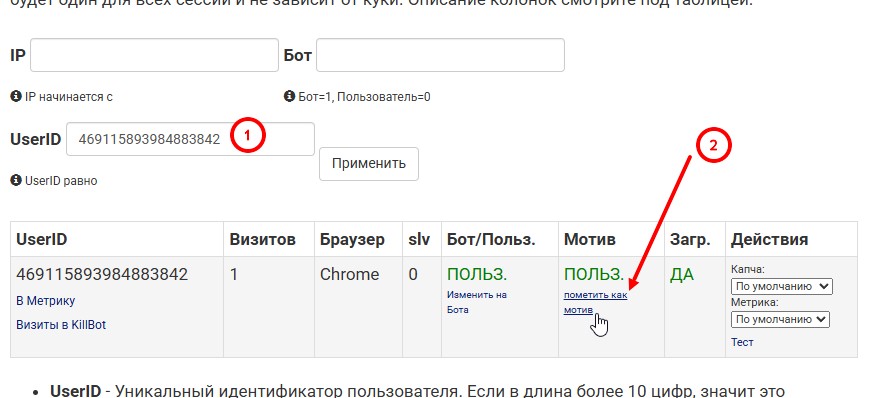Click info icon next to 'UserID равно'

coord(16,181)
